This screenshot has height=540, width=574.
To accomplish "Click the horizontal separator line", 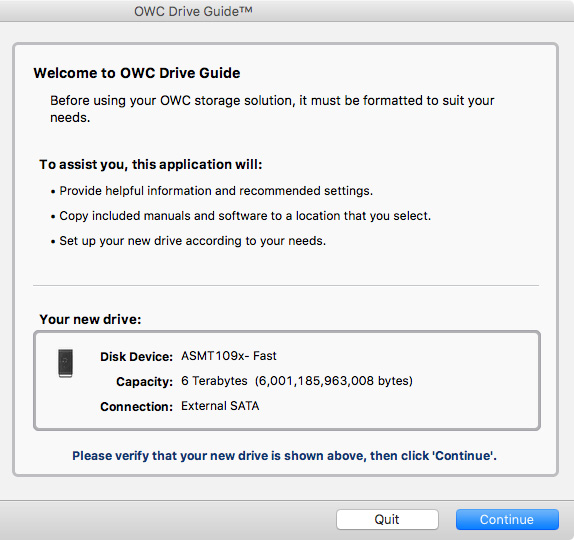I will click(x=286, y=285).
